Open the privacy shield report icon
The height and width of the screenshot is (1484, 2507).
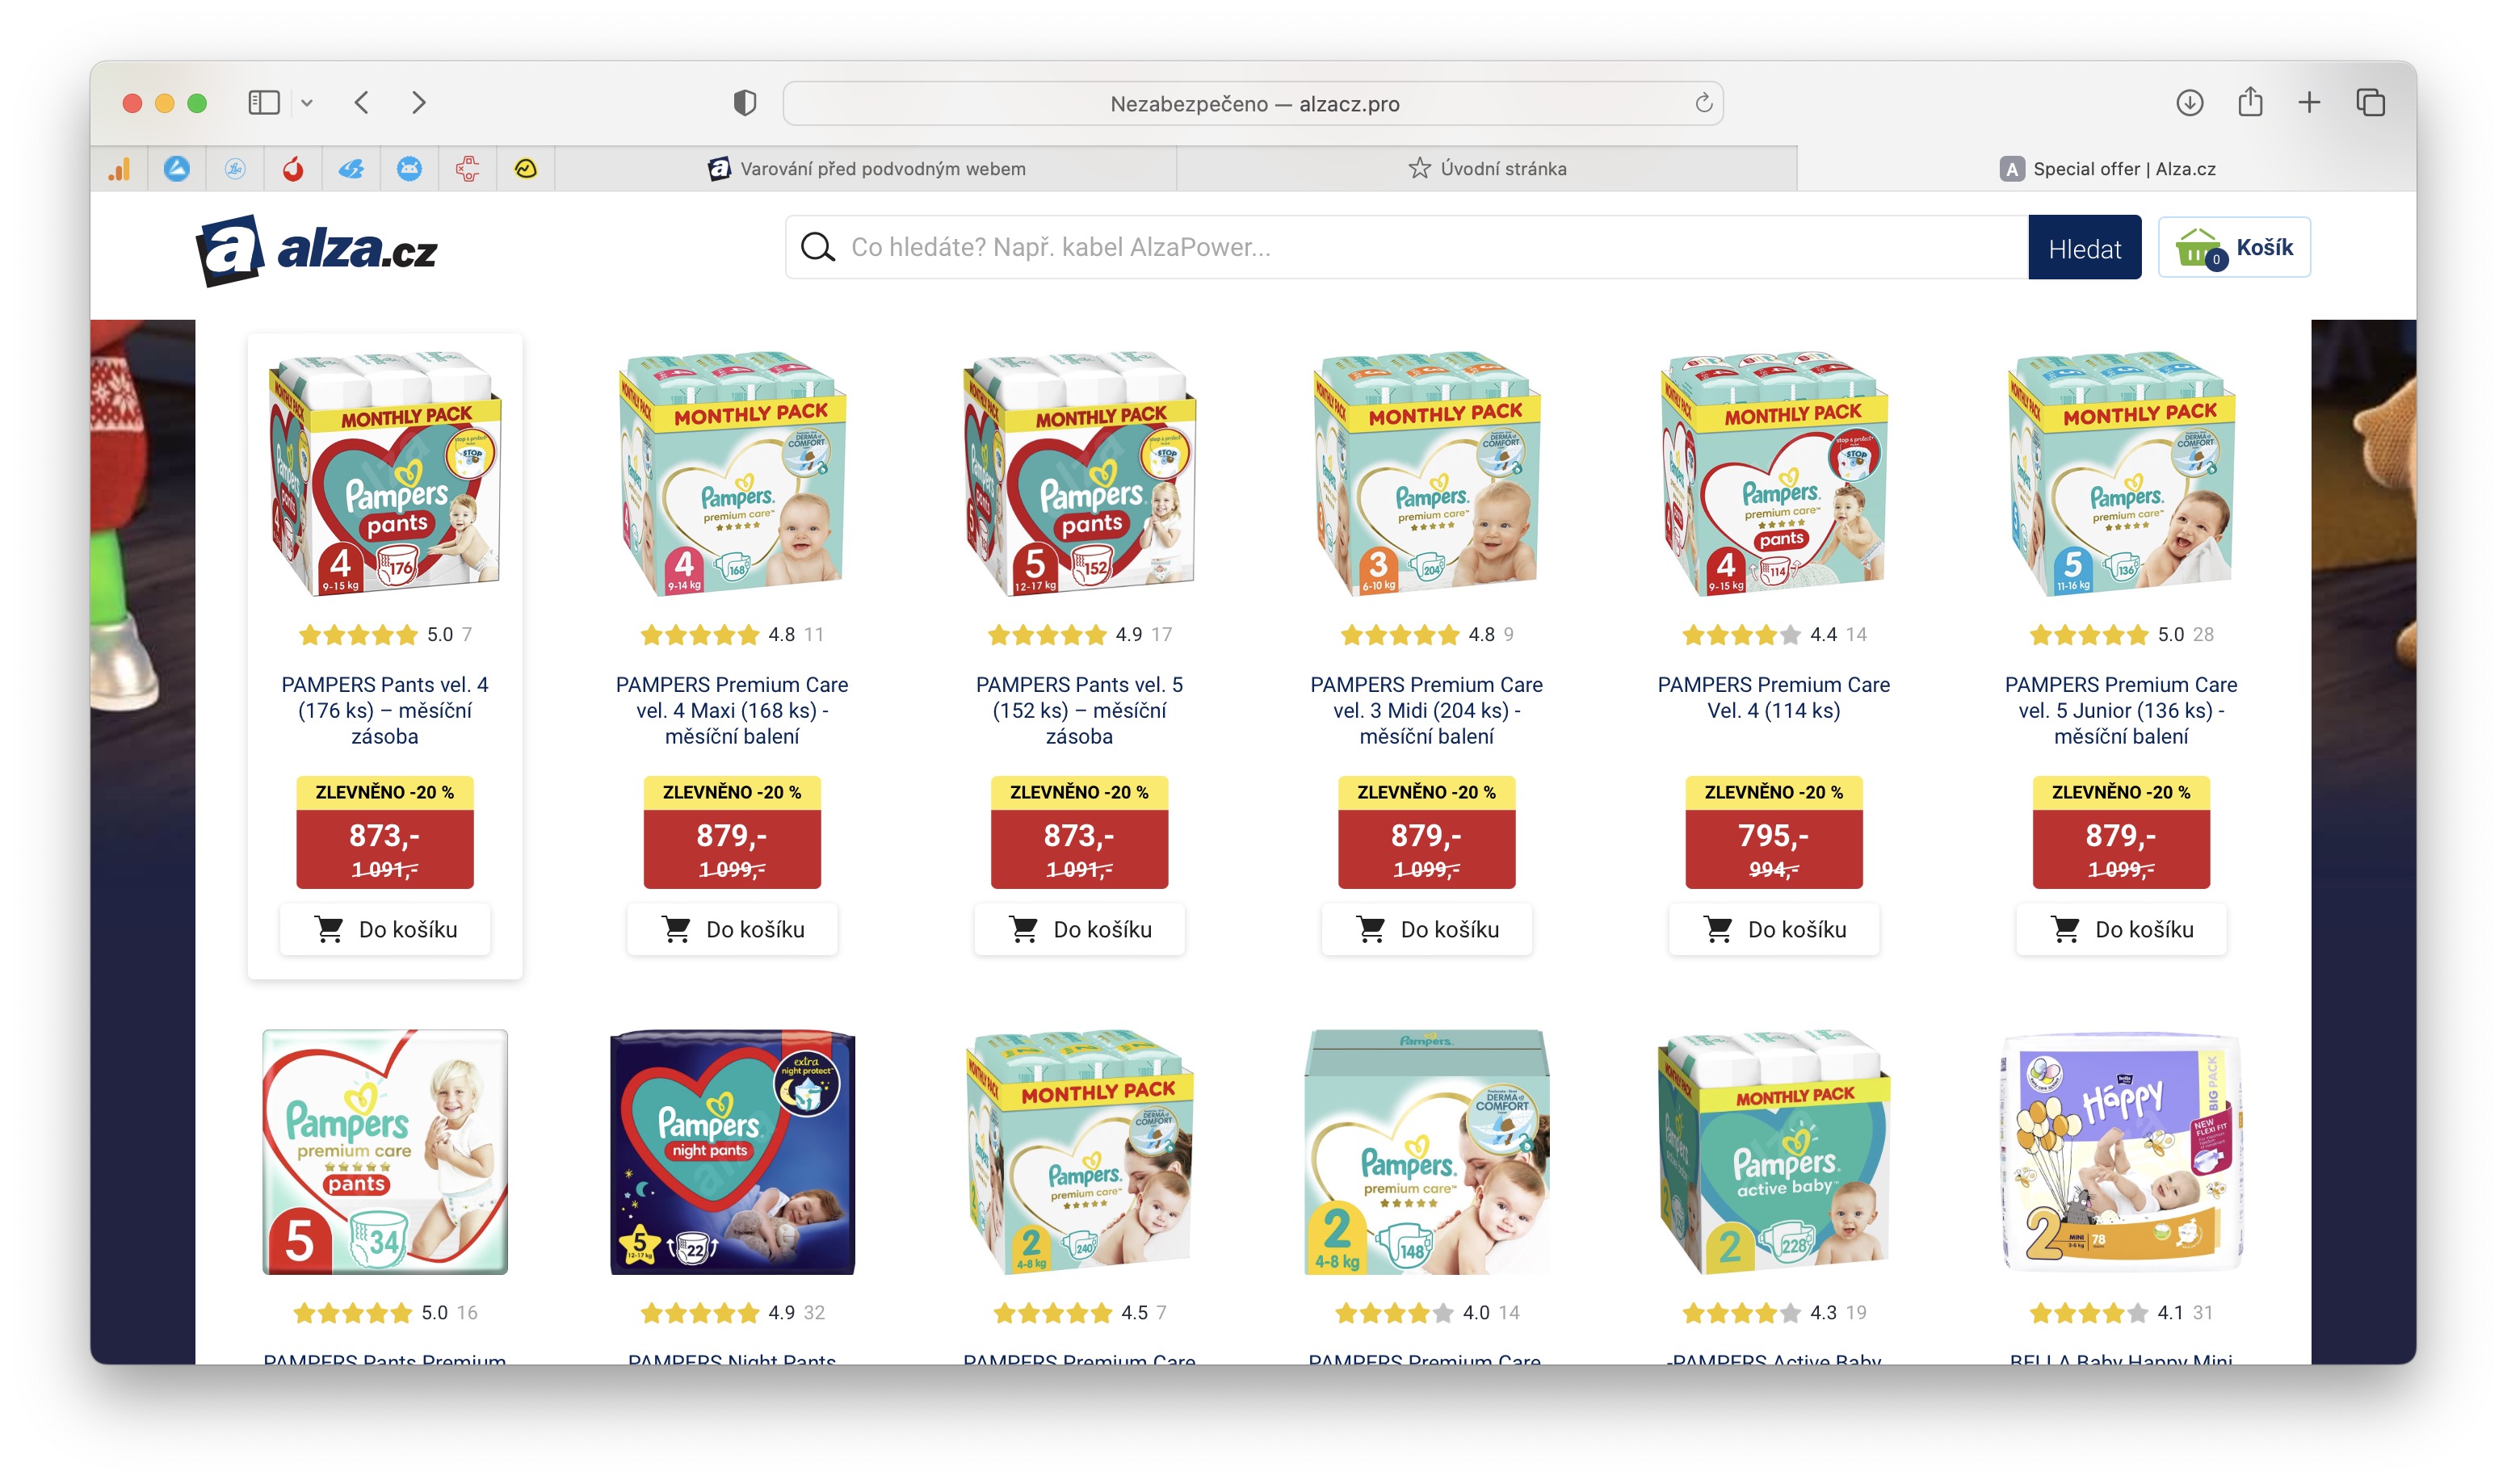(745, 103)
